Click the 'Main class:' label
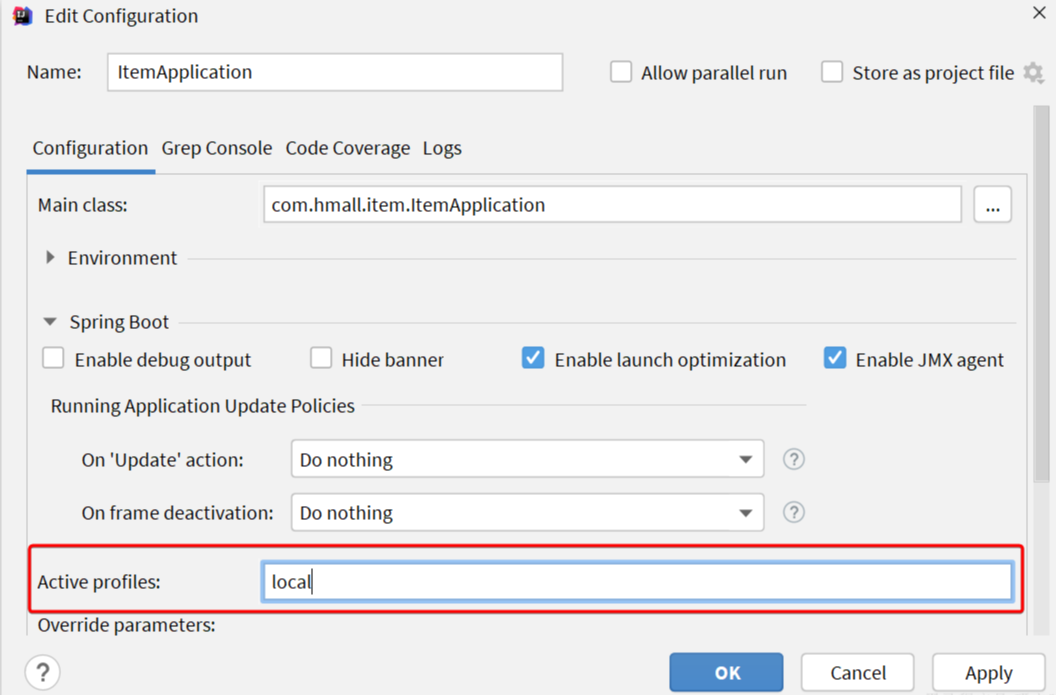 (82, 205)
